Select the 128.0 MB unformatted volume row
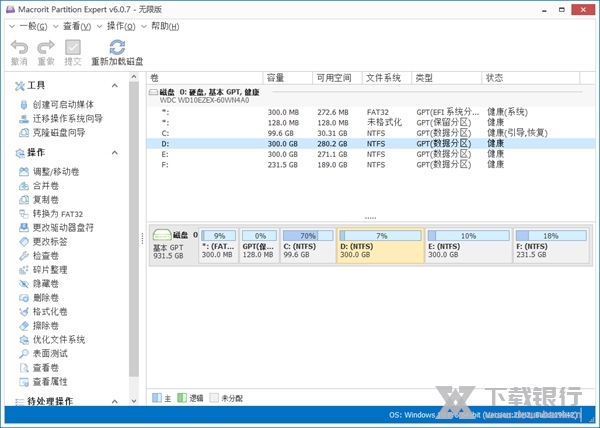The image size is (600, 428). pos(371,123)
